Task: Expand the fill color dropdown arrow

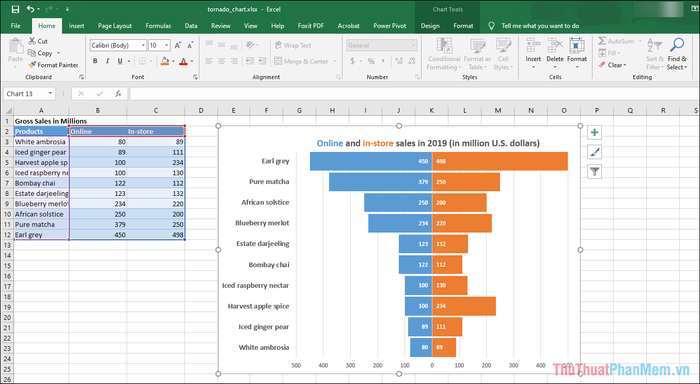Action: (173, 61)
